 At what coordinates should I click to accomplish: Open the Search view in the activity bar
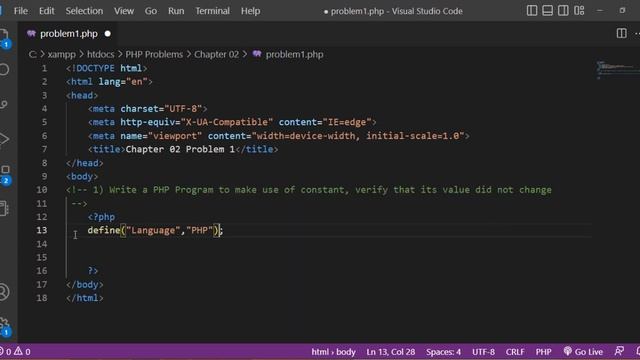point(4,69)
